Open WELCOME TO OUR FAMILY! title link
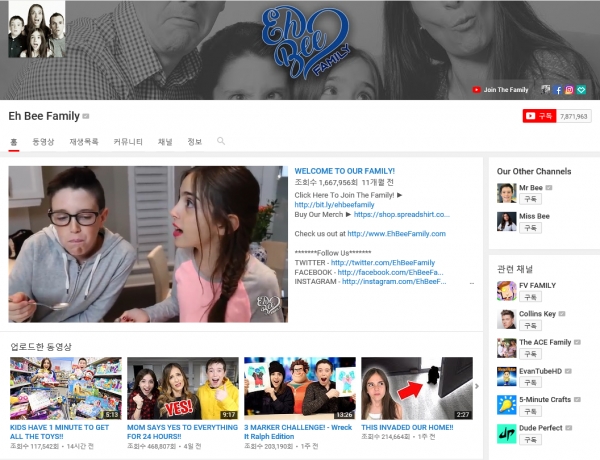 [344, 171]
